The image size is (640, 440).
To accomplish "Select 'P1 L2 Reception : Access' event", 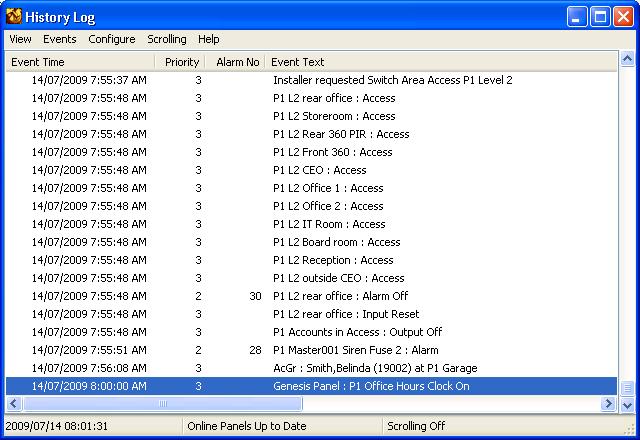I will tap(311, 260).
